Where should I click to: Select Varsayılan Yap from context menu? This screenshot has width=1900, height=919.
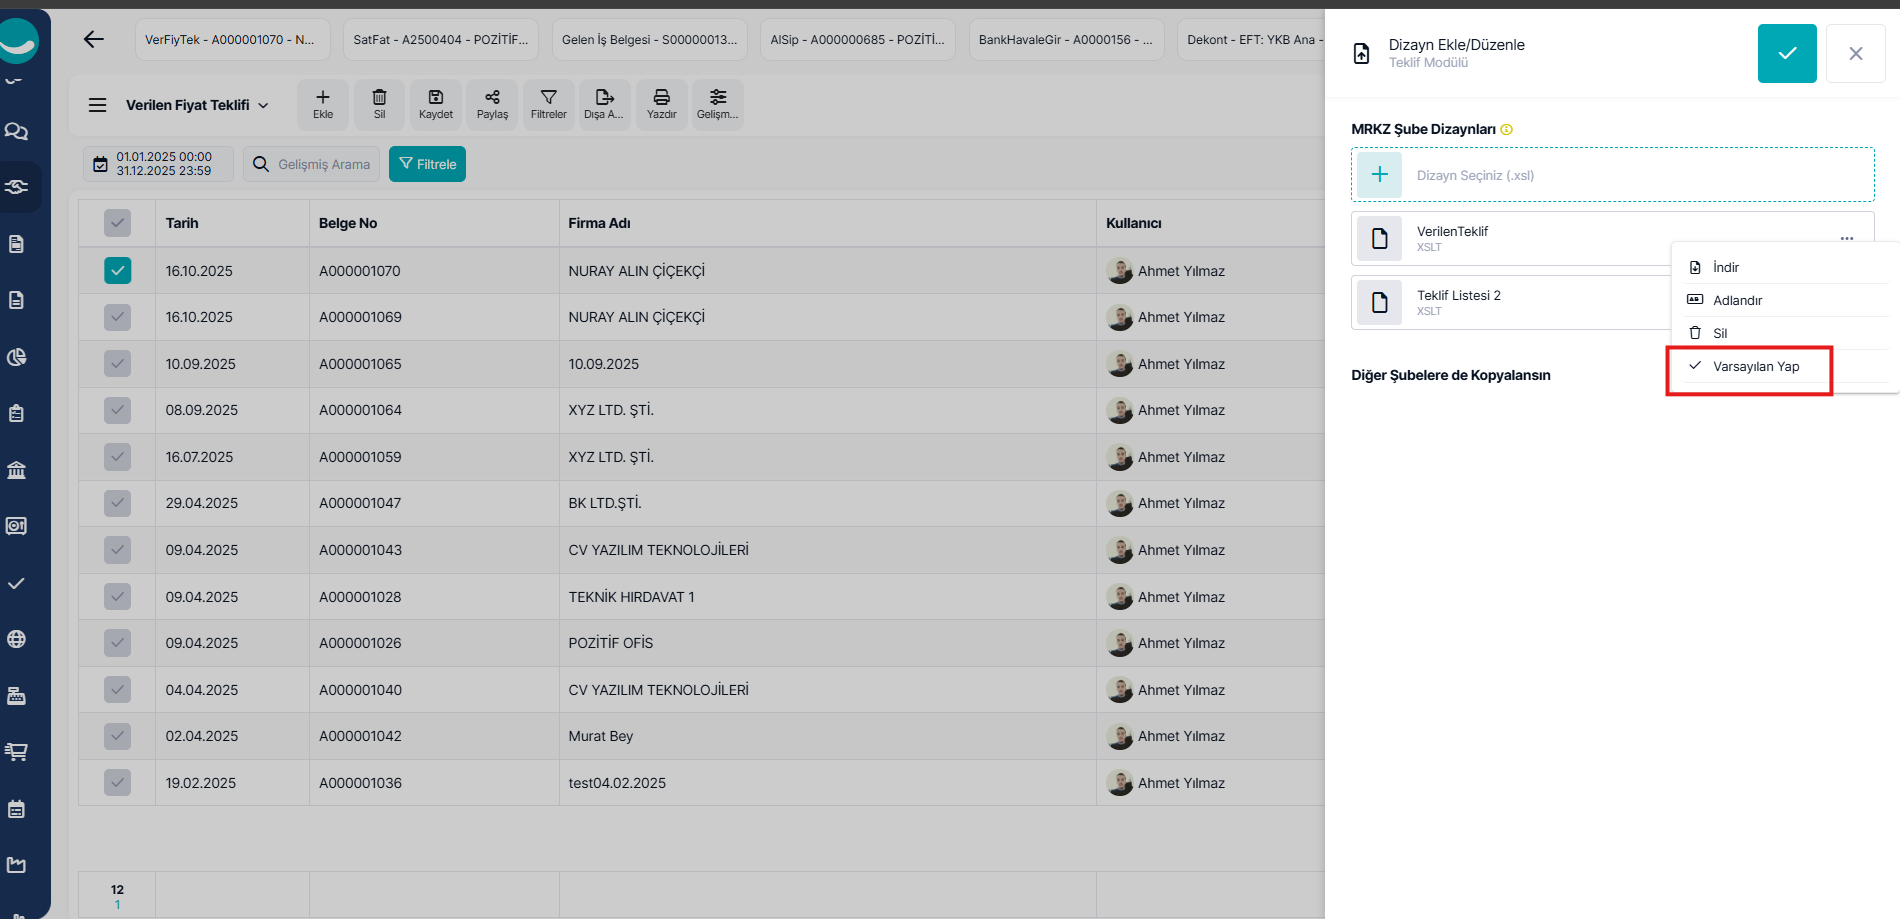click(1755, 367)
